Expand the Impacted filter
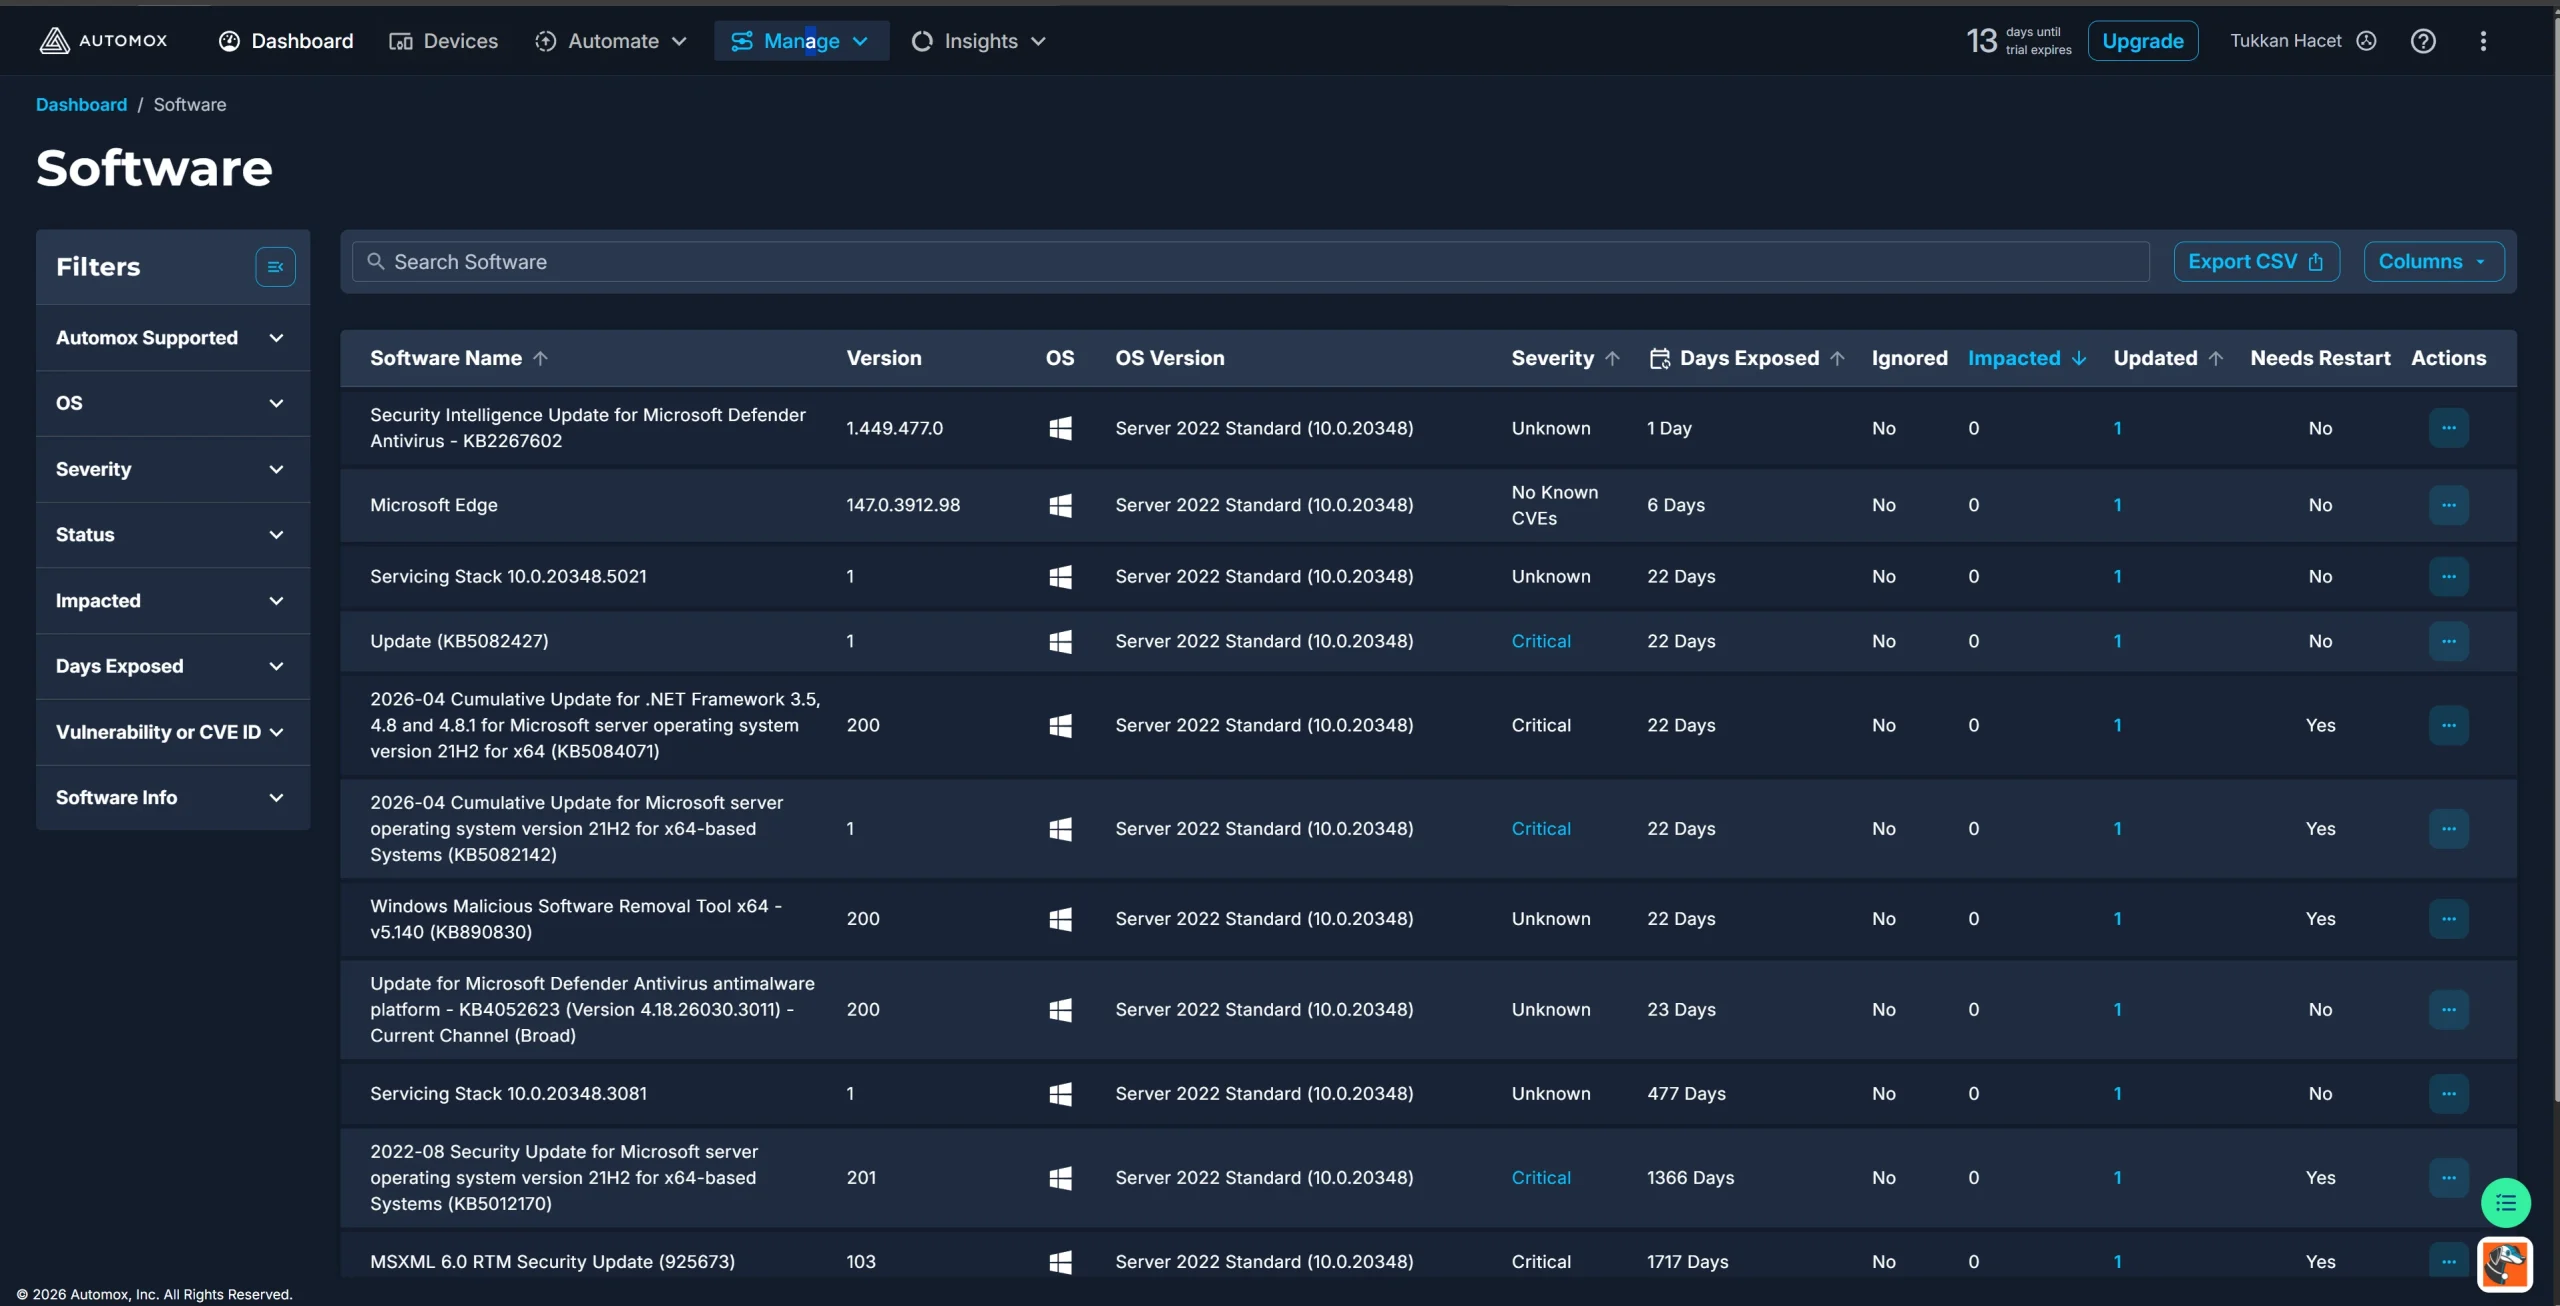The image size is (2560, 1306). [x=173, y=601]
